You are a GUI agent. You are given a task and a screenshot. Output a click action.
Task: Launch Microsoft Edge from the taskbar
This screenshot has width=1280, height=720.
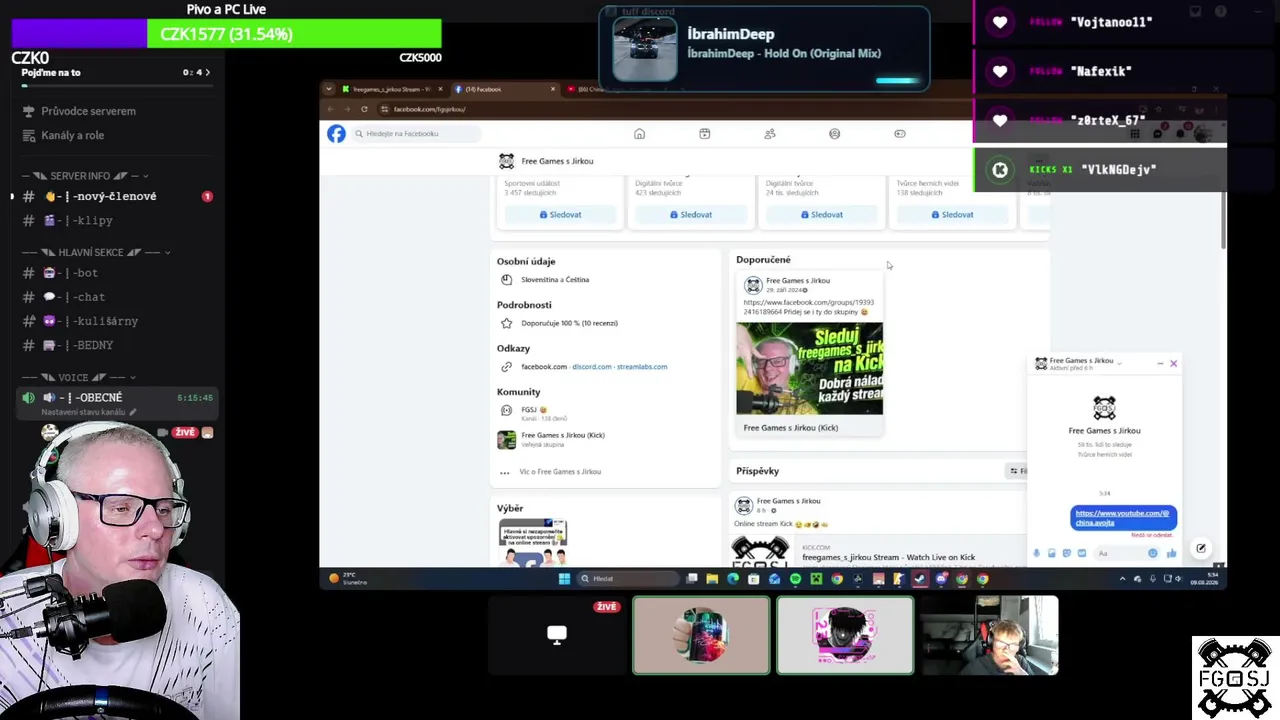click(x=733, y=578)
